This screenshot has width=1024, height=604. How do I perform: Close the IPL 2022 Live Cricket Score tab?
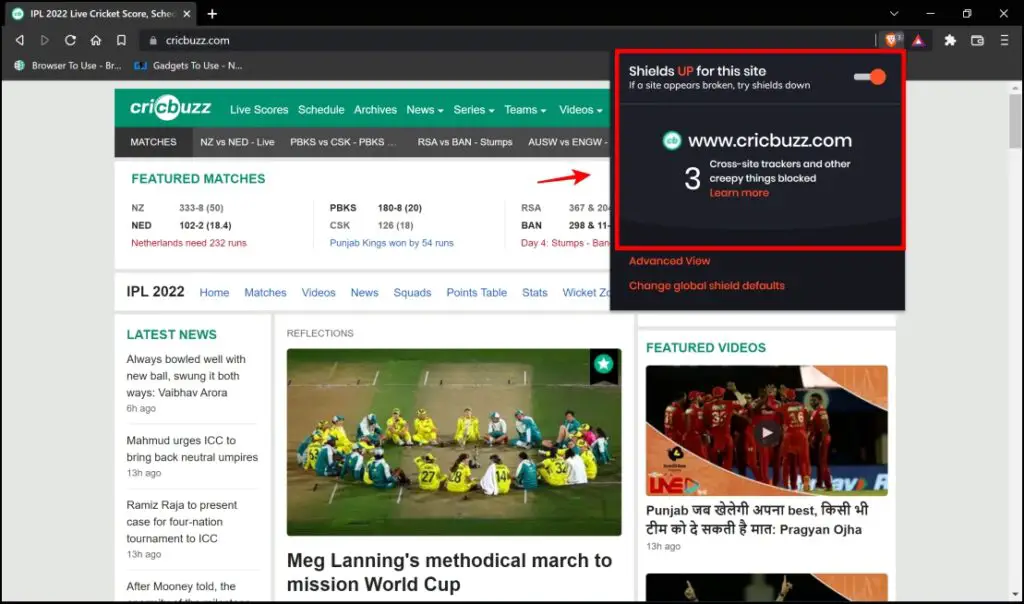[x=187, y=14]
